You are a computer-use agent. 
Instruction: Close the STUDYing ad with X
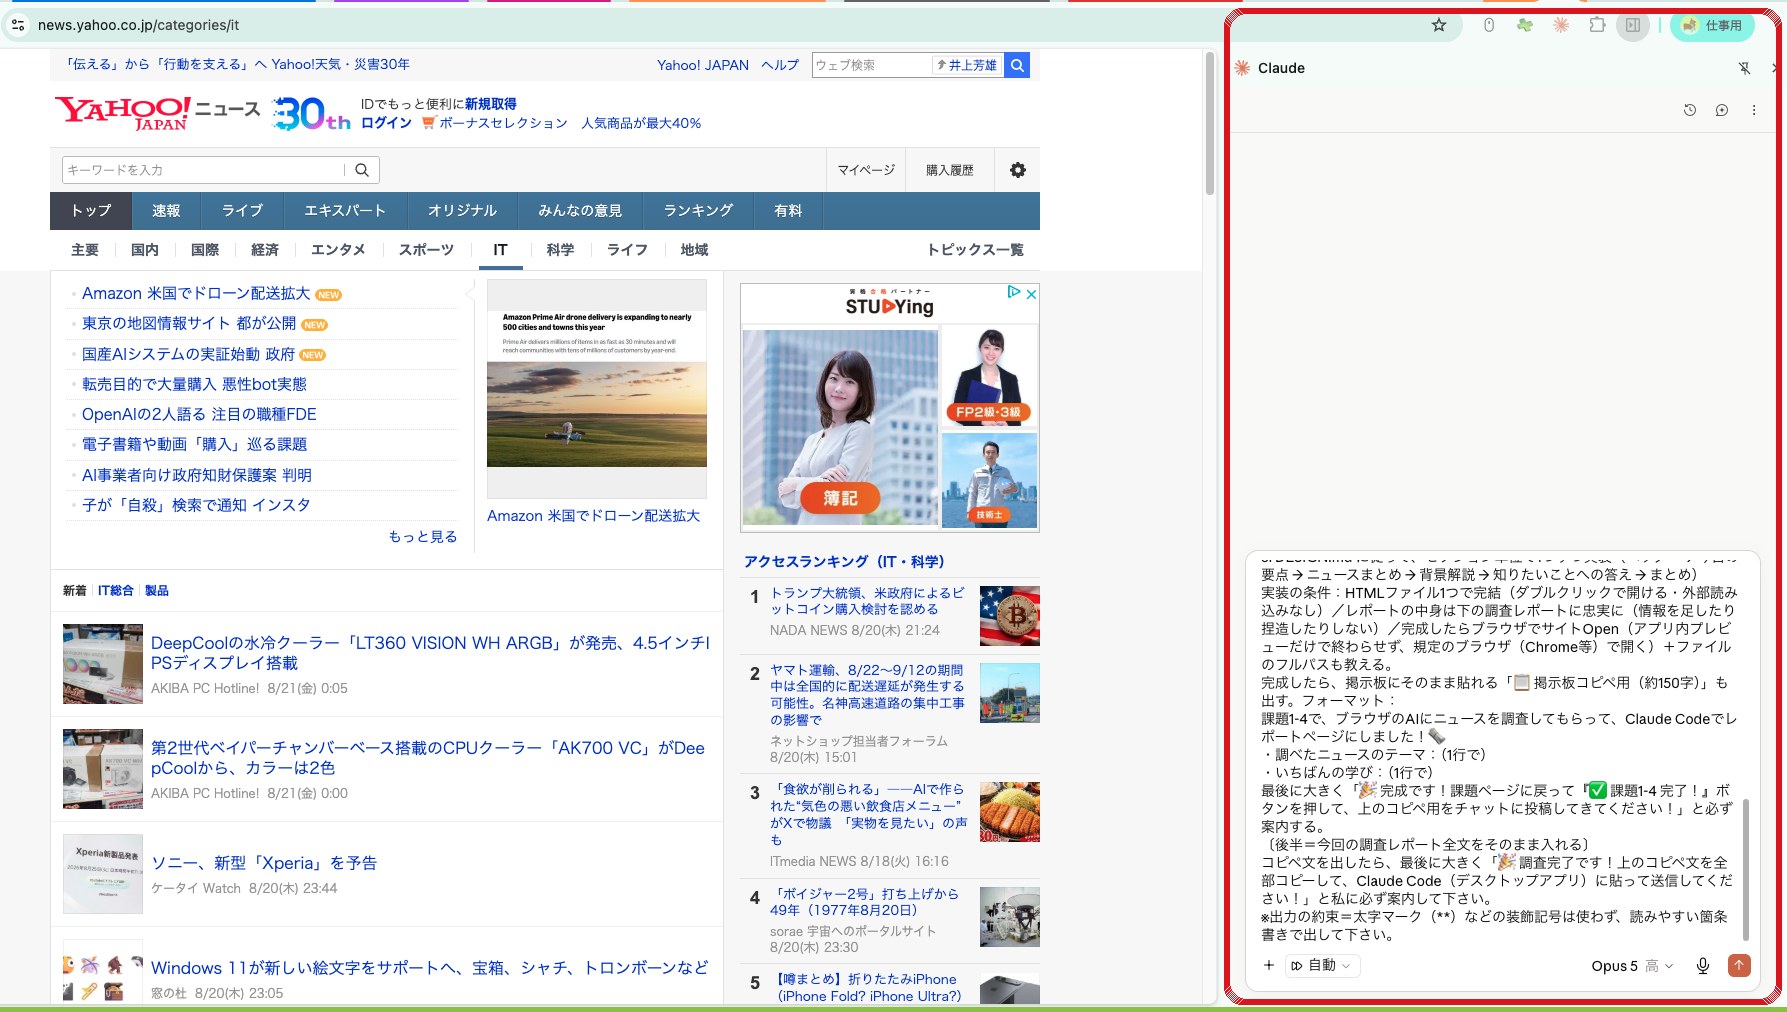pyautogui.click(x=1031, y=294)
